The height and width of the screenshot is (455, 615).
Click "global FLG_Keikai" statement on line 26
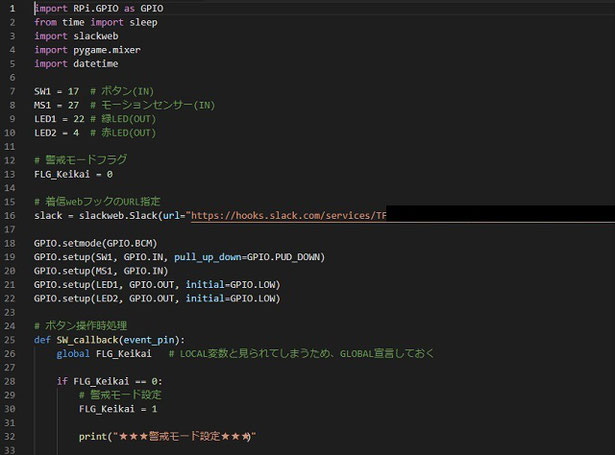point(104,353)
